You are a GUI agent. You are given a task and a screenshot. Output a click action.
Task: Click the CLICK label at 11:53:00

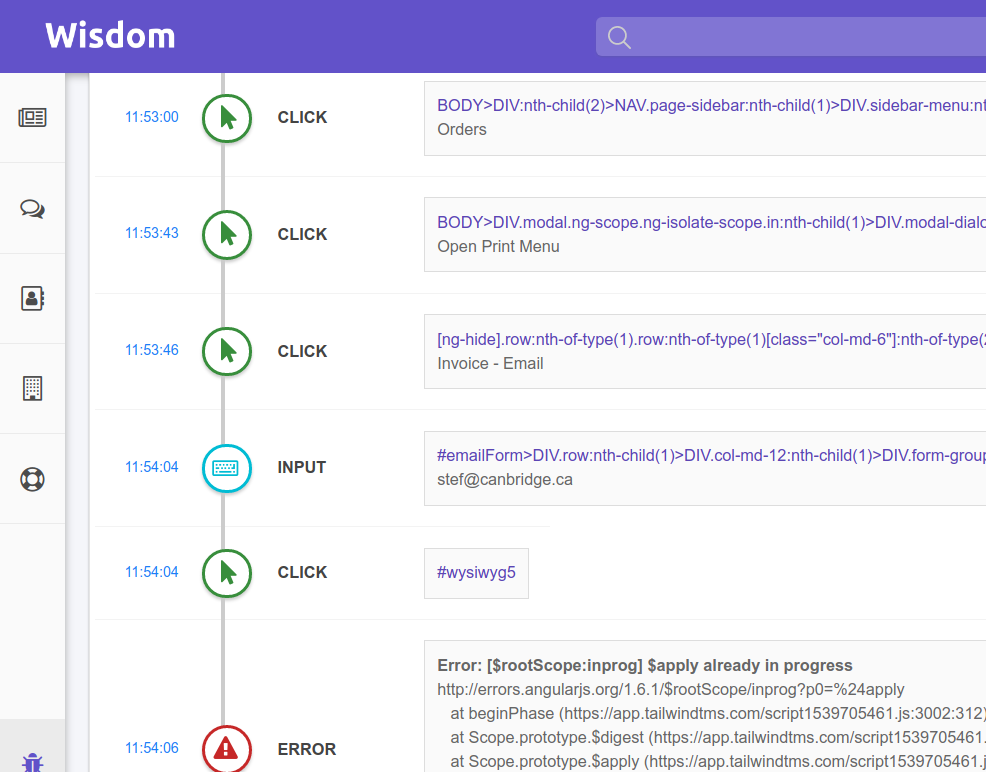tap(302, 118)
